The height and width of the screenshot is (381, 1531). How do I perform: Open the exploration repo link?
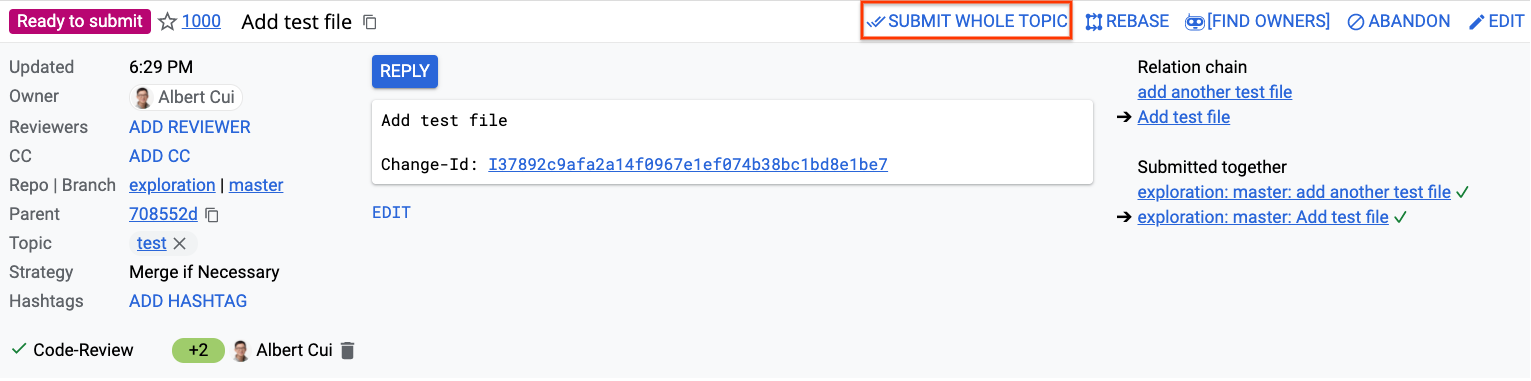[x=172, y=185]
